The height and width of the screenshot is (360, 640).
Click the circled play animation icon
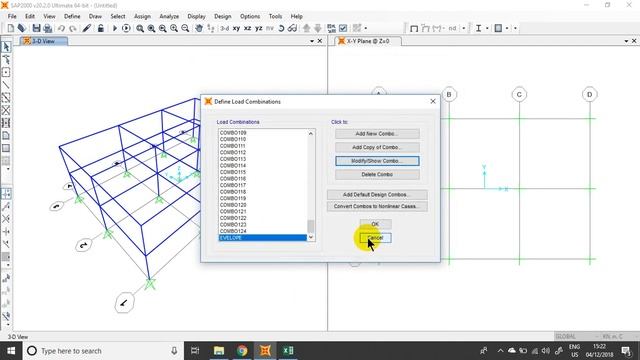coord(126,28)
